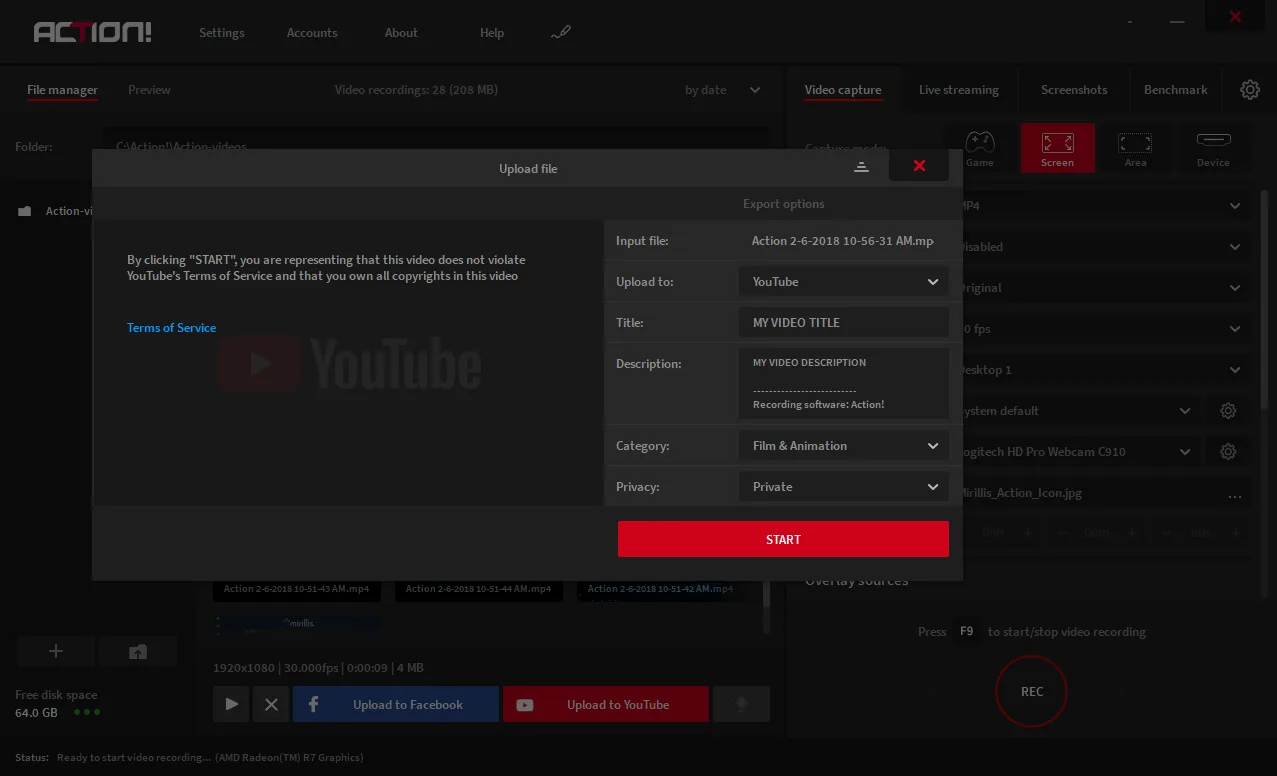Click the status text 'Ready to start video recording'
1277x776 pixels.
[134, 757]
